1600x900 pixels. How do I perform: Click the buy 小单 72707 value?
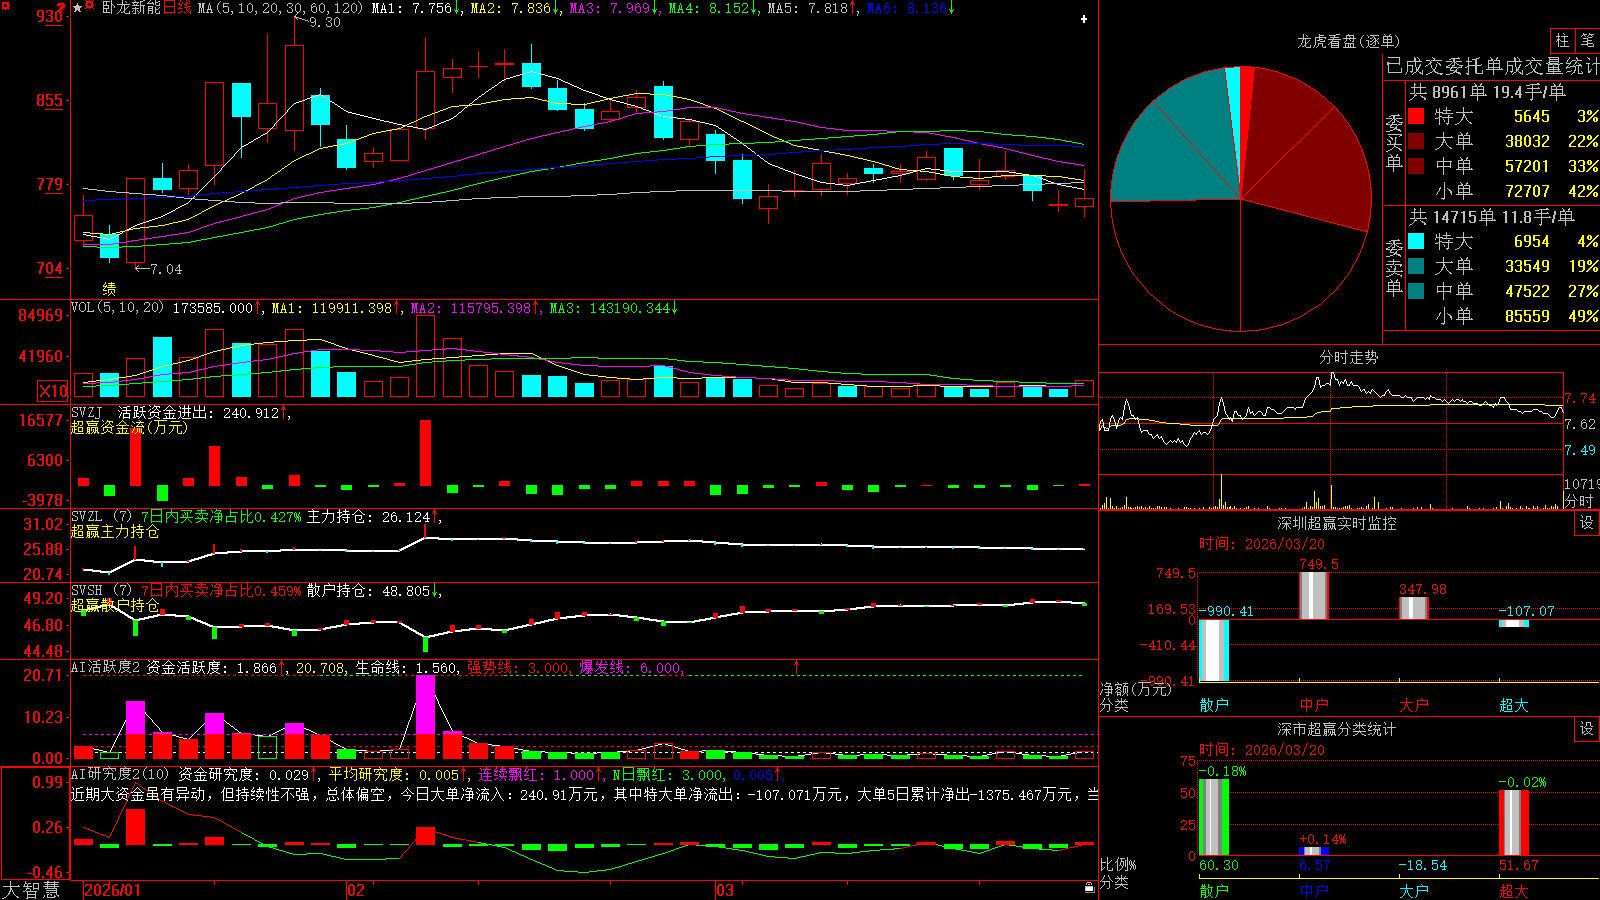pos(1527,191)
